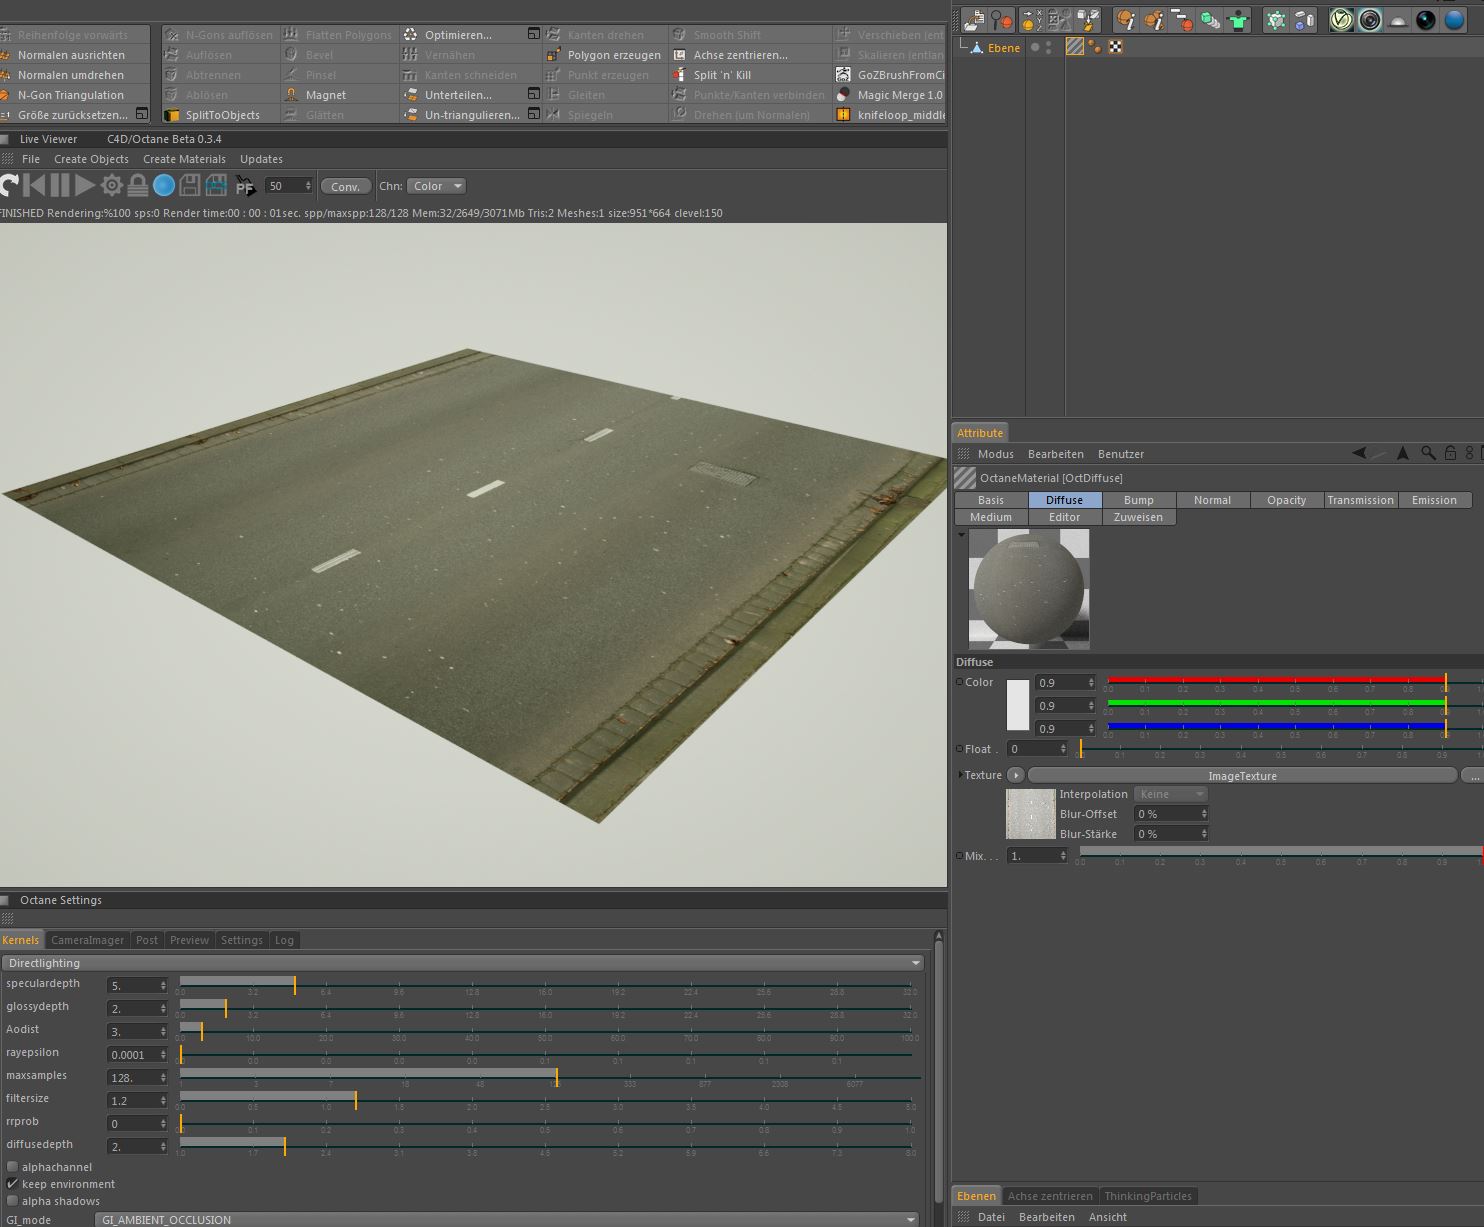Pause rendering in the Live Viewer
1484x1227 pixels.
60,186
